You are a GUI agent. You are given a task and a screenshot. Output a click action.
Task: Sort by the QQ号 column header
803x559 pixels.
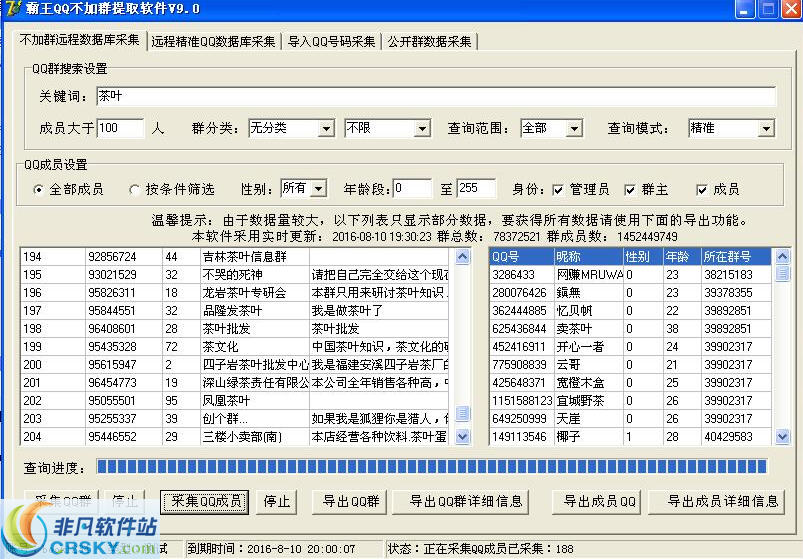coord(521,256)
